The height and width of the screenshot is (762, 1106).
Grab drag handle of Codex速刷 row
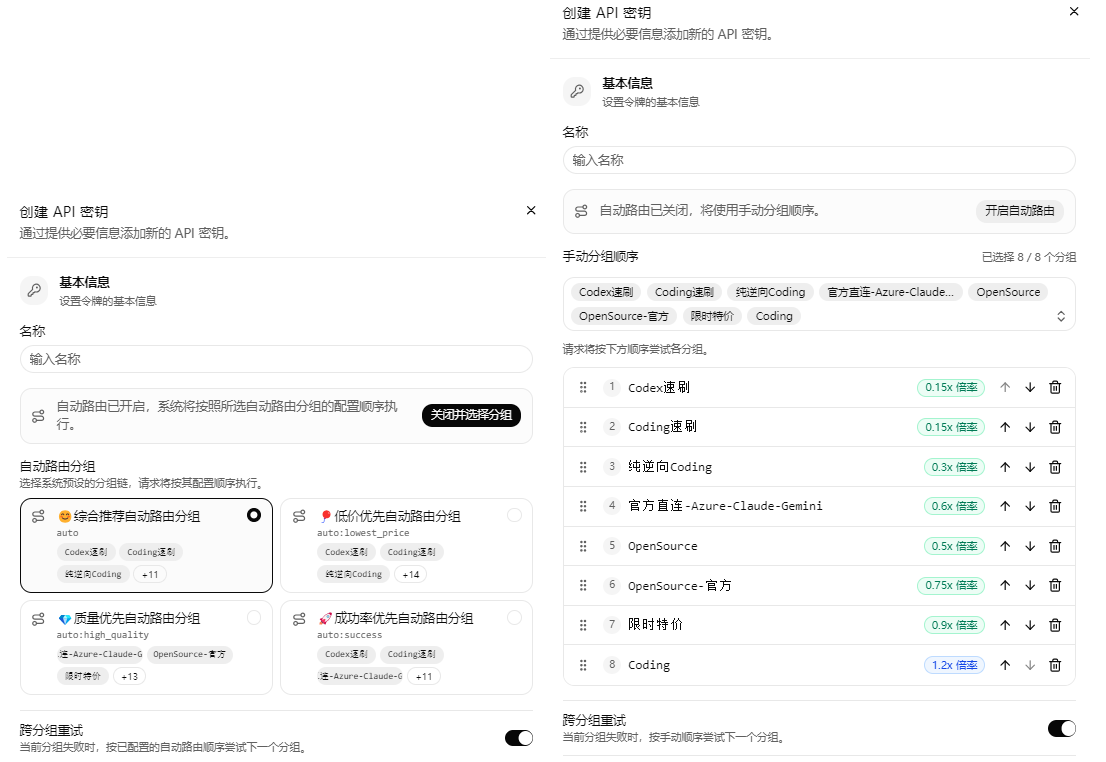583,387
